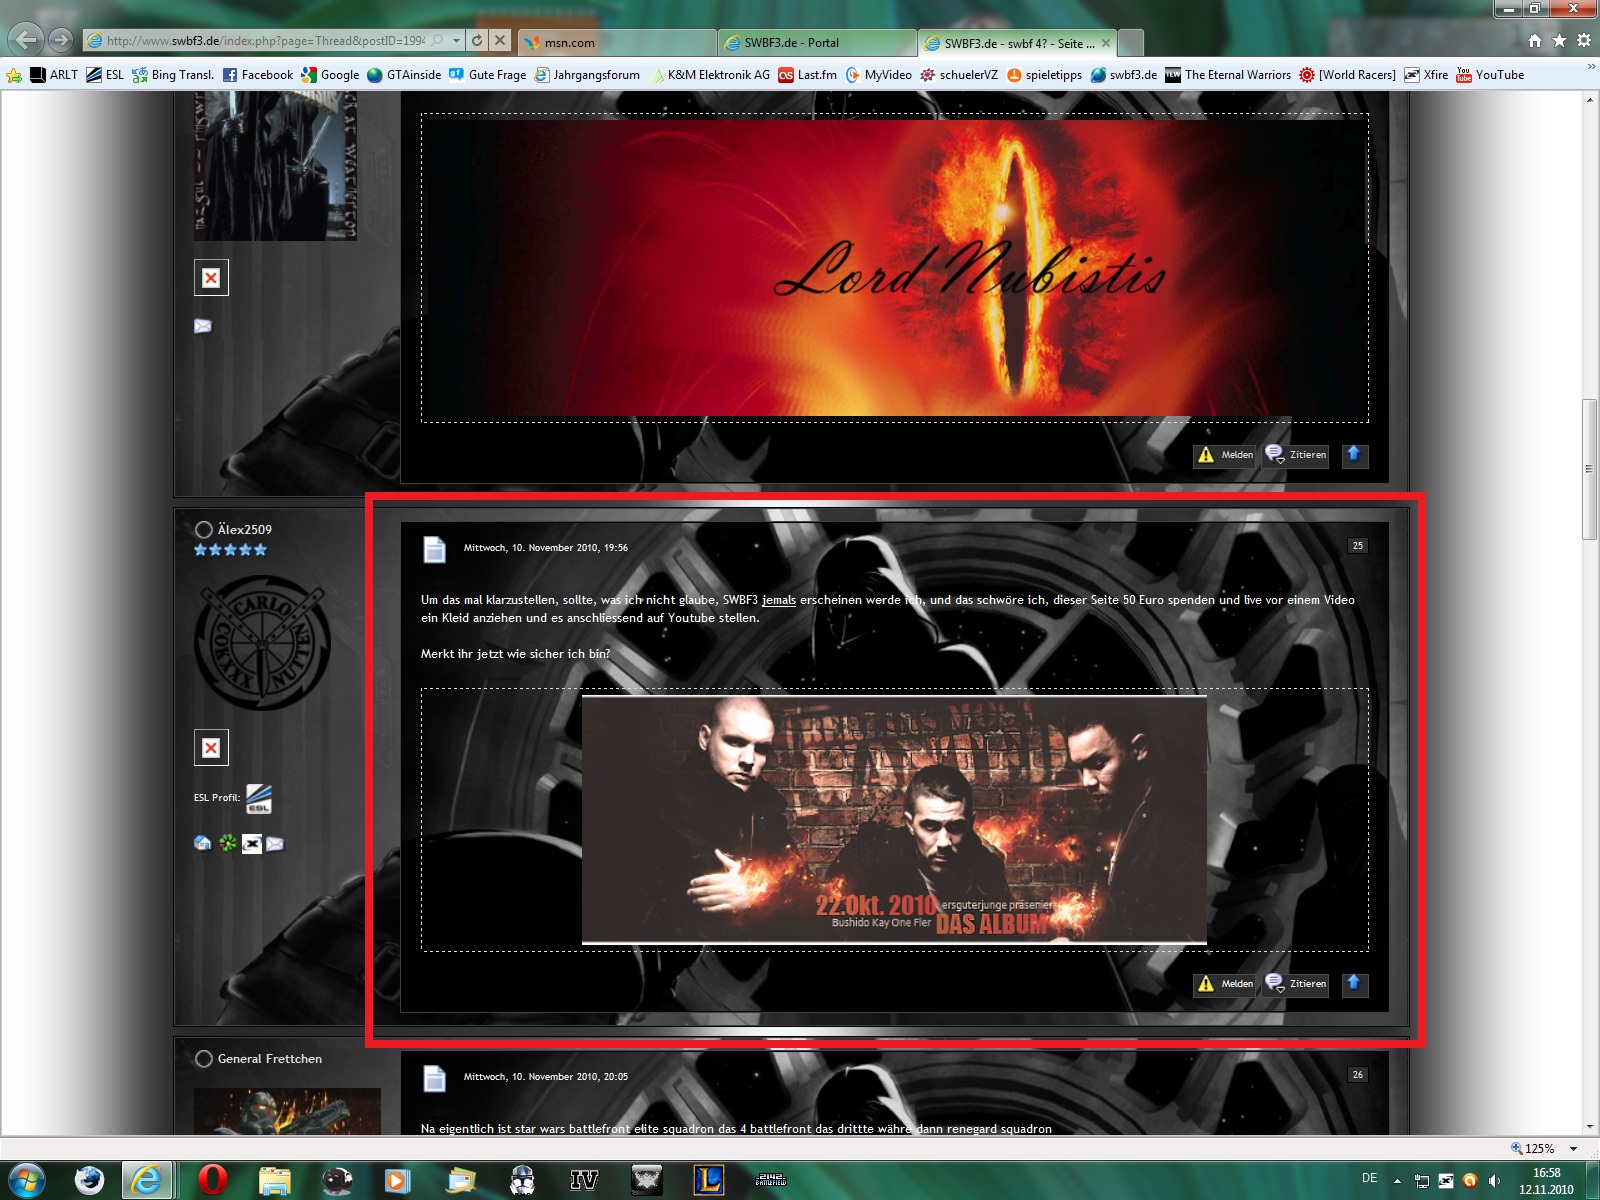This screenshot has width=1600, height=1200.
Task: Open Alex2509's homepage icon
Action: tap(203, 843)
